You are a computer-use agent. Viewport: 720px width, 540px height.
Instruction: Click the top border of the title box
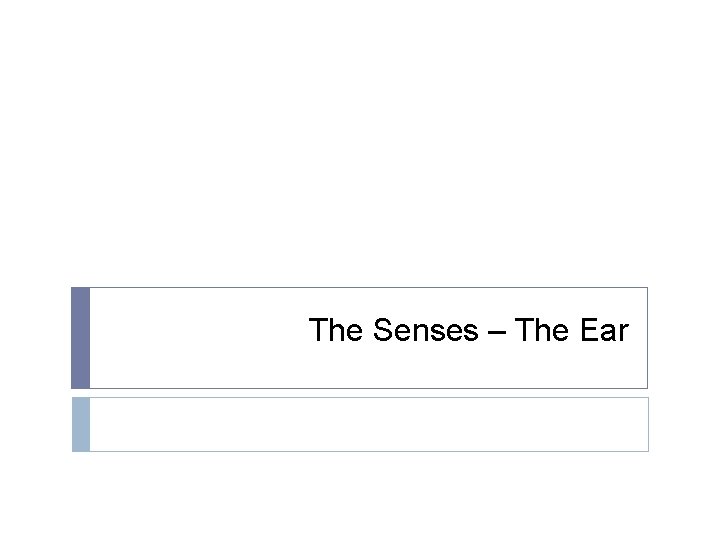coord(368,288)
